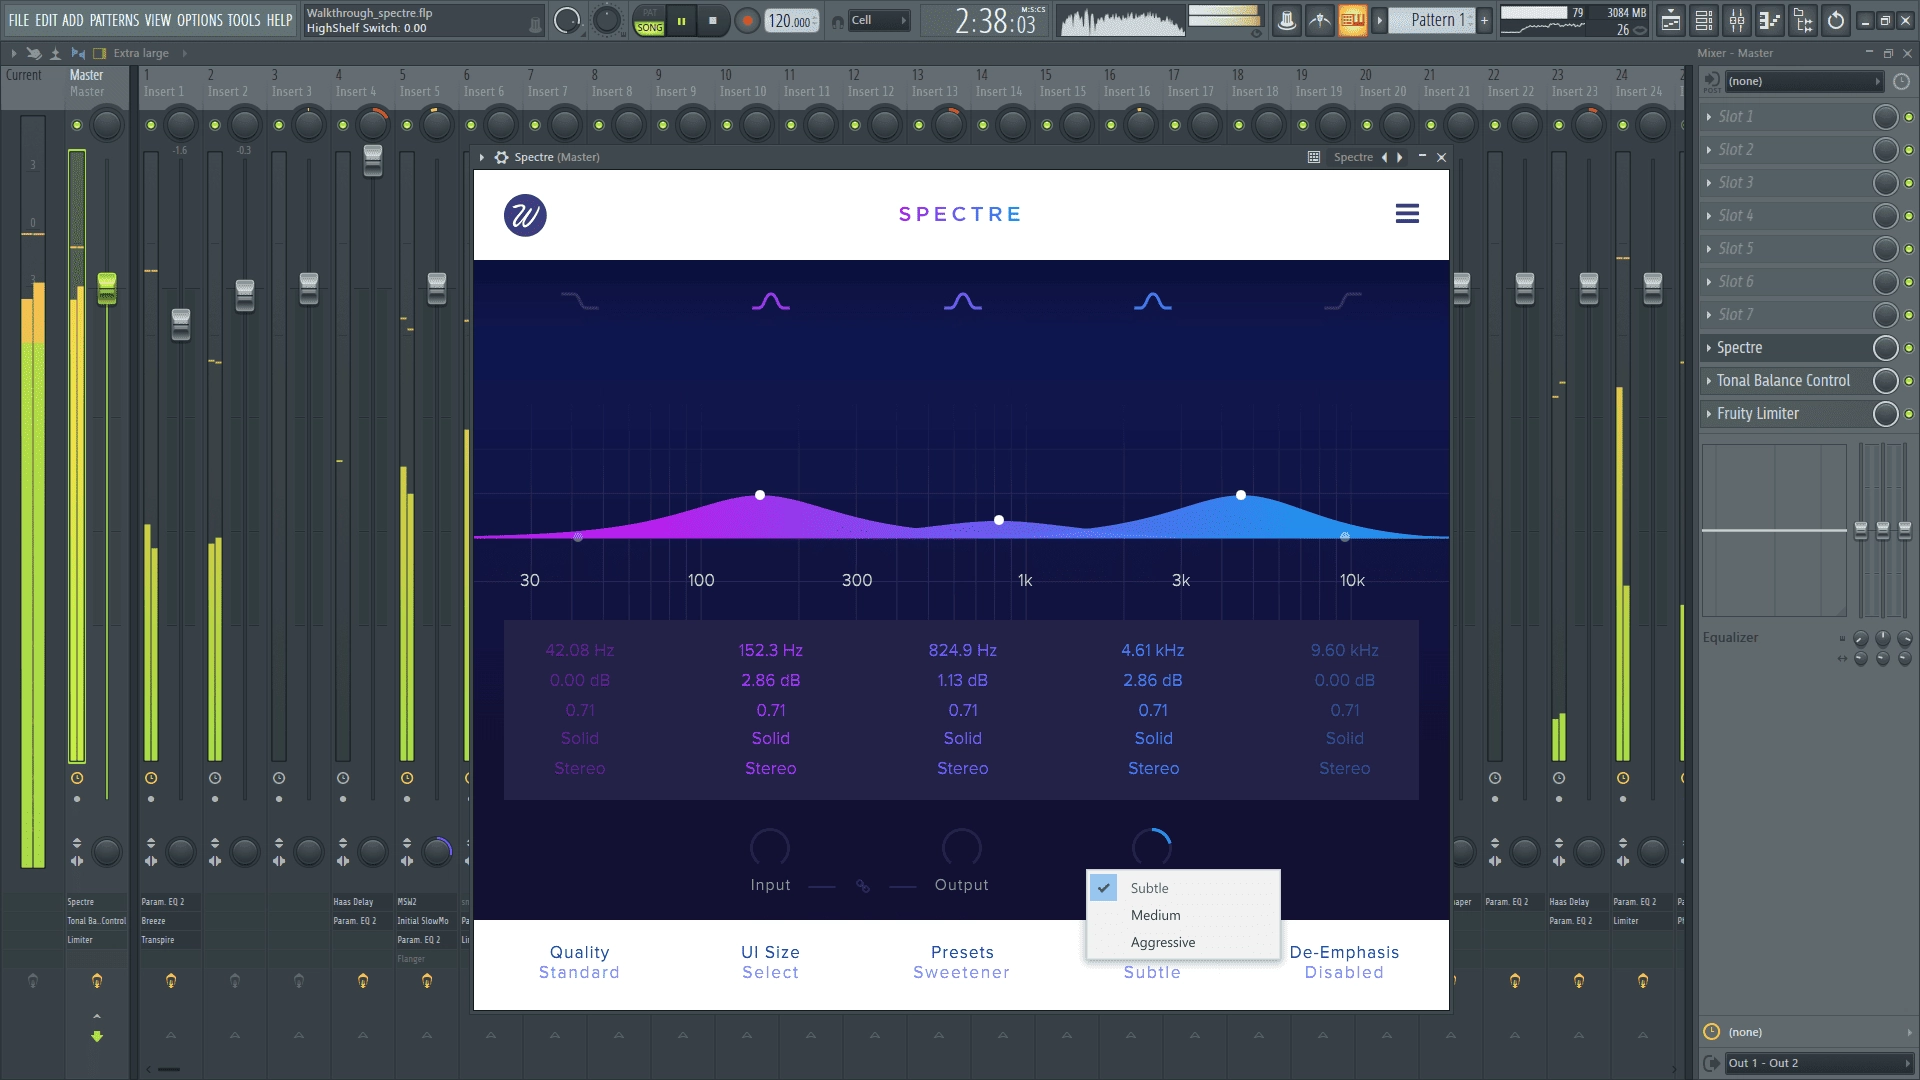Add a new pattern with plus button
The height and width of the screenshot is (1080, 1920).
1485,20
